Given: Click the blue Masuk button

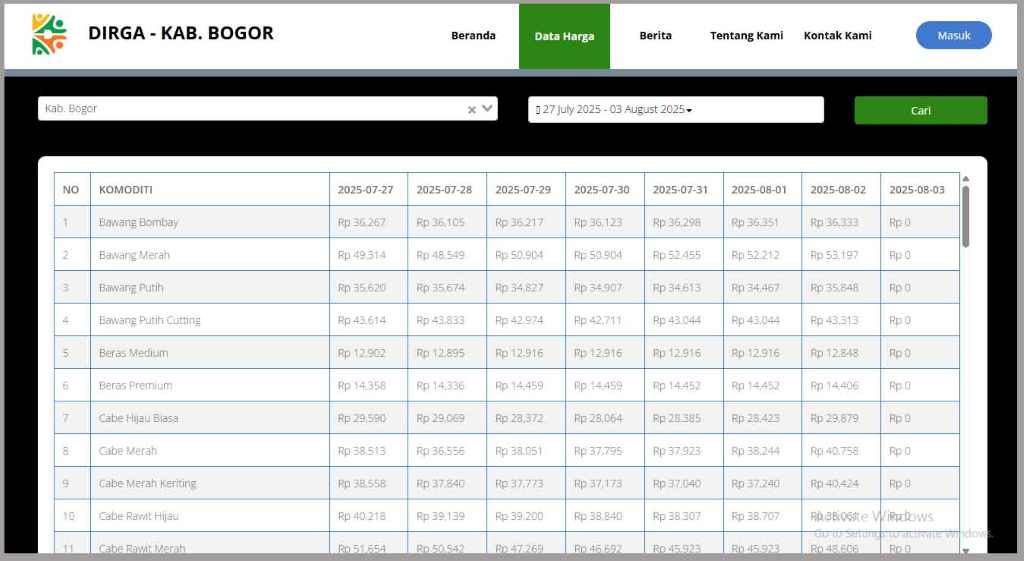Looking at the screenshot, I should pyautogui.click(x=953, y=35).
